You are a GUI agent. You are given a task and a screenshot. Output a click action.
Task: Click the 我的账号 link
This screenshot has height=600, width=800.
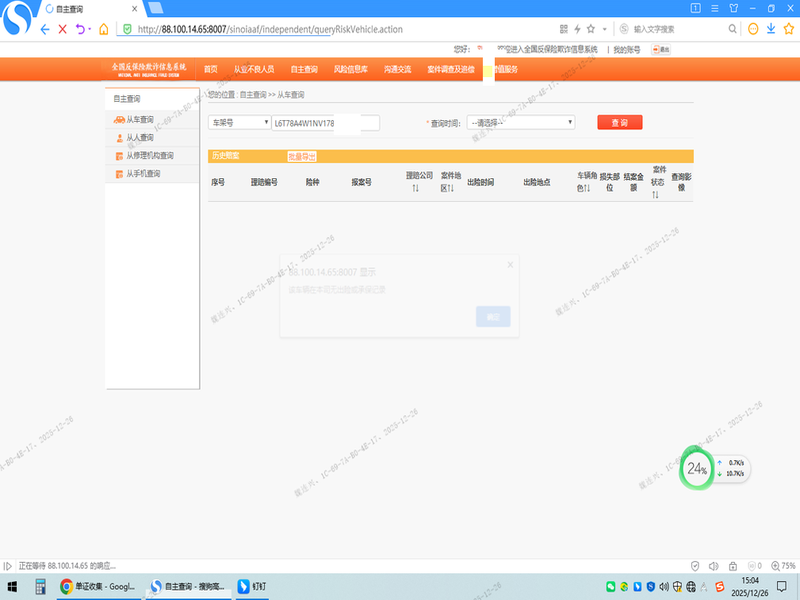[x=626, y=48]
